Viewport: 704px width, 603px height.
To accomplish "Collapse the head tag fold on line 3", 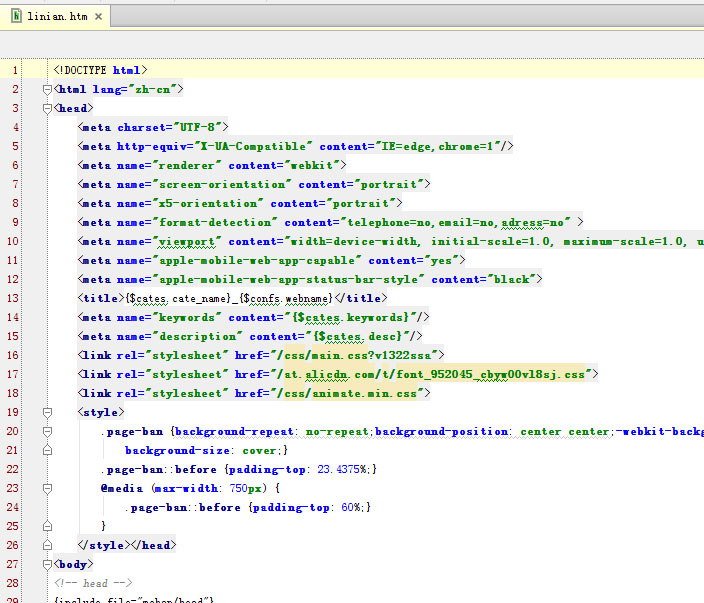I will pyautogui.click(x=47, y=109).
